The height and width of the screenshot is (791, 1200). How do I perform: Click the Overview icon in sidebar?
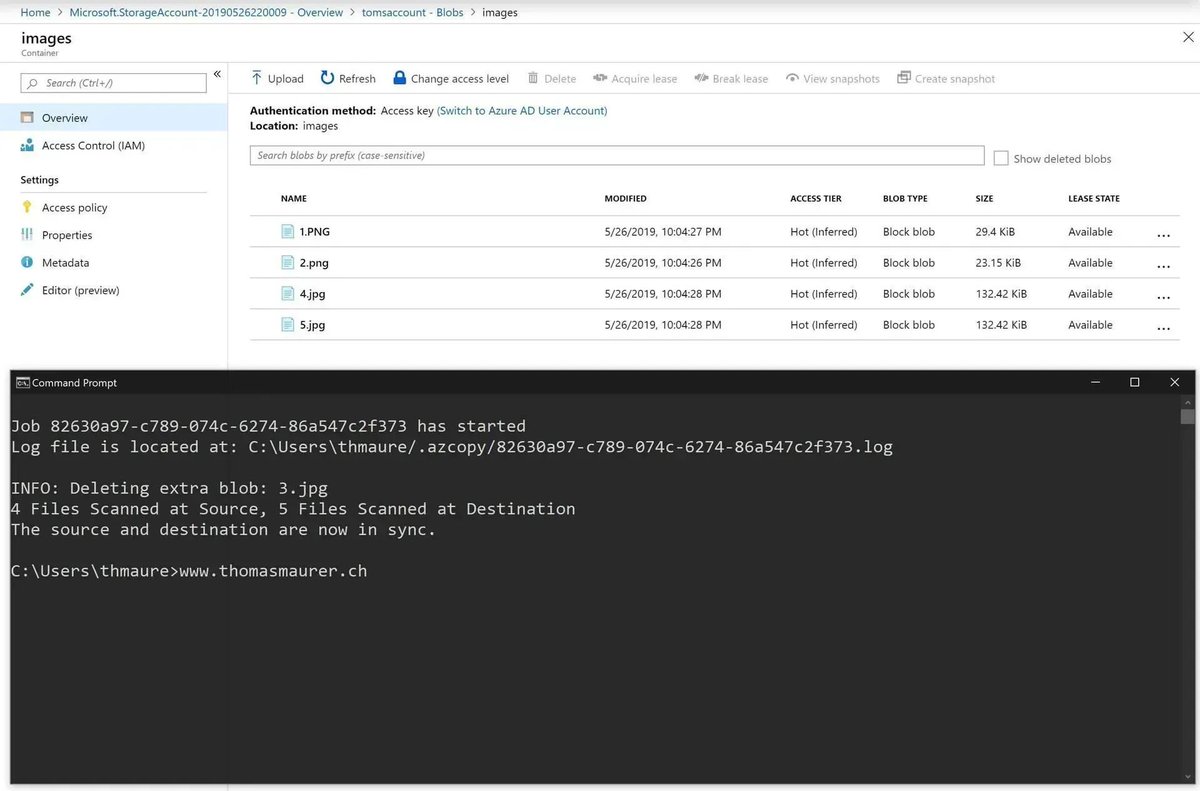coord(27,117)
